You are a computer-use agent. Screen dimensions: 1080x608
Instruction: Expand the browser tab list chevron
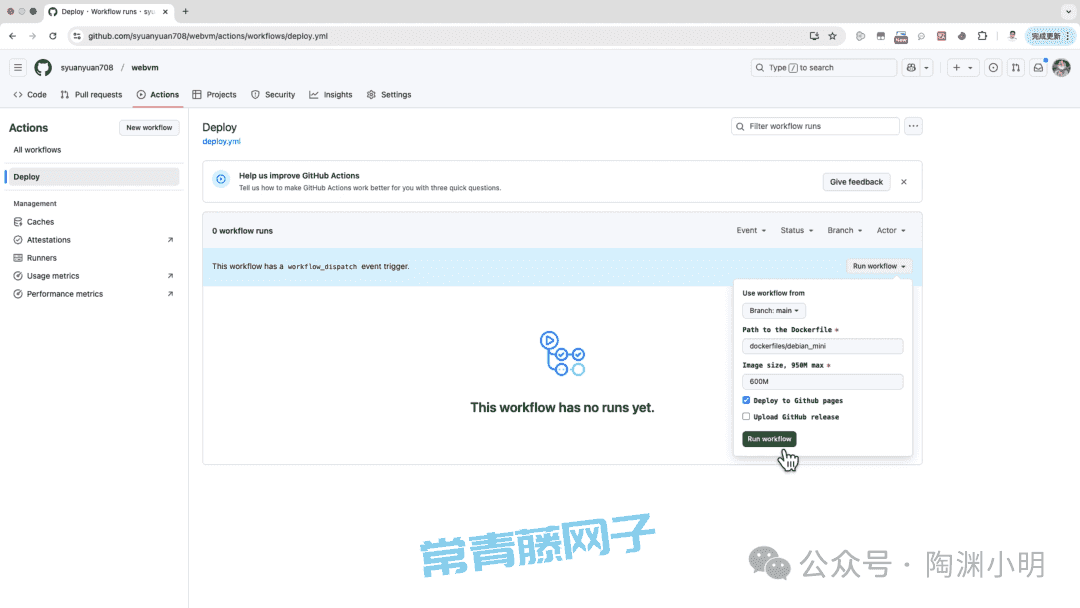click(1068, 11)
